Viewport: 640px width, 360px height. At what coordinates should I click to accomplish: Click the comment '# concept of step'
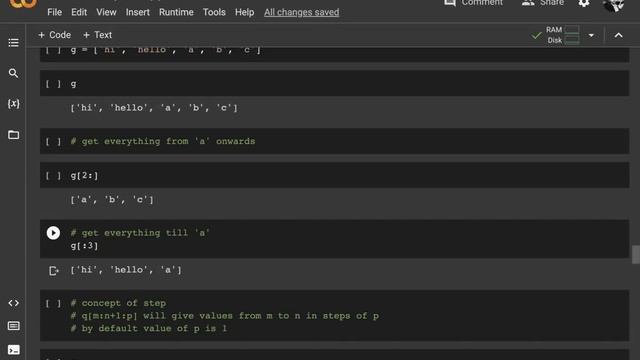pos(118,303)
